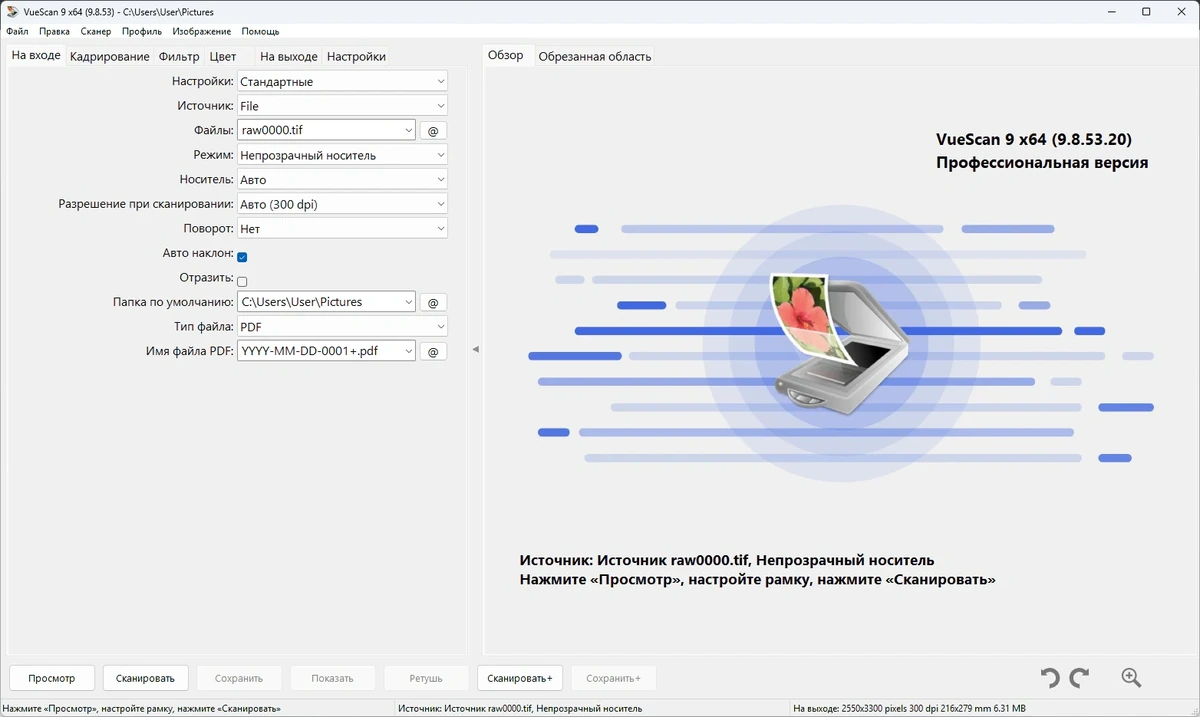
Task: Click the Просмотр button
Action: tap(52, 678)
